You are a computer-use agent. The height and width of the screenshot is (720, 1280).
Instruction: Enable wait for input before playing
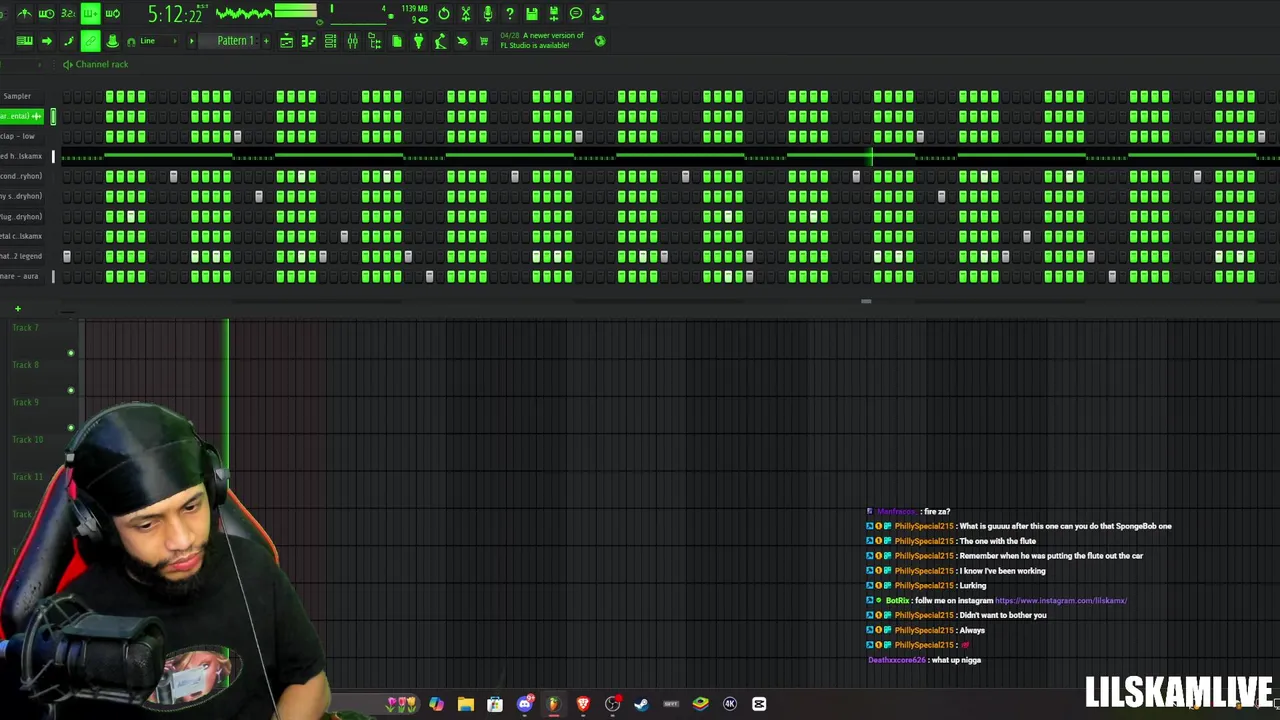coord(46,14)
